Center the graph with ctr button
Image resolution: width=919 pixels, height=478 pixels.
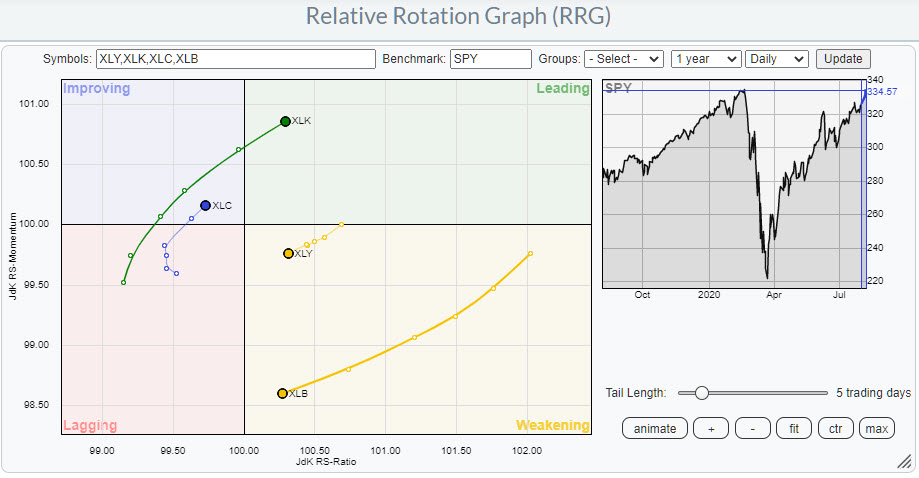pyautogui.click(x=835, y=429)
